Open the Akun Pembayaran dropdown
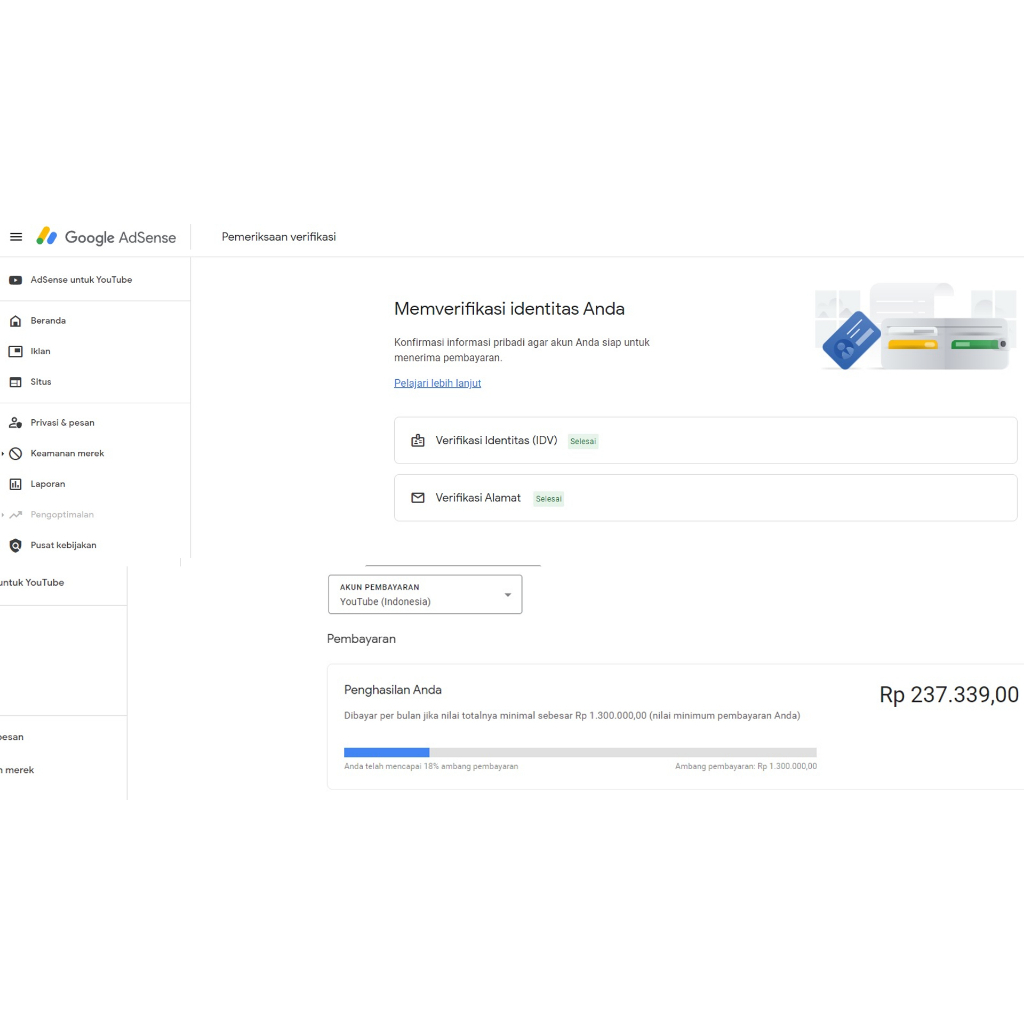 pyautogui.click(x=425, y=594)
